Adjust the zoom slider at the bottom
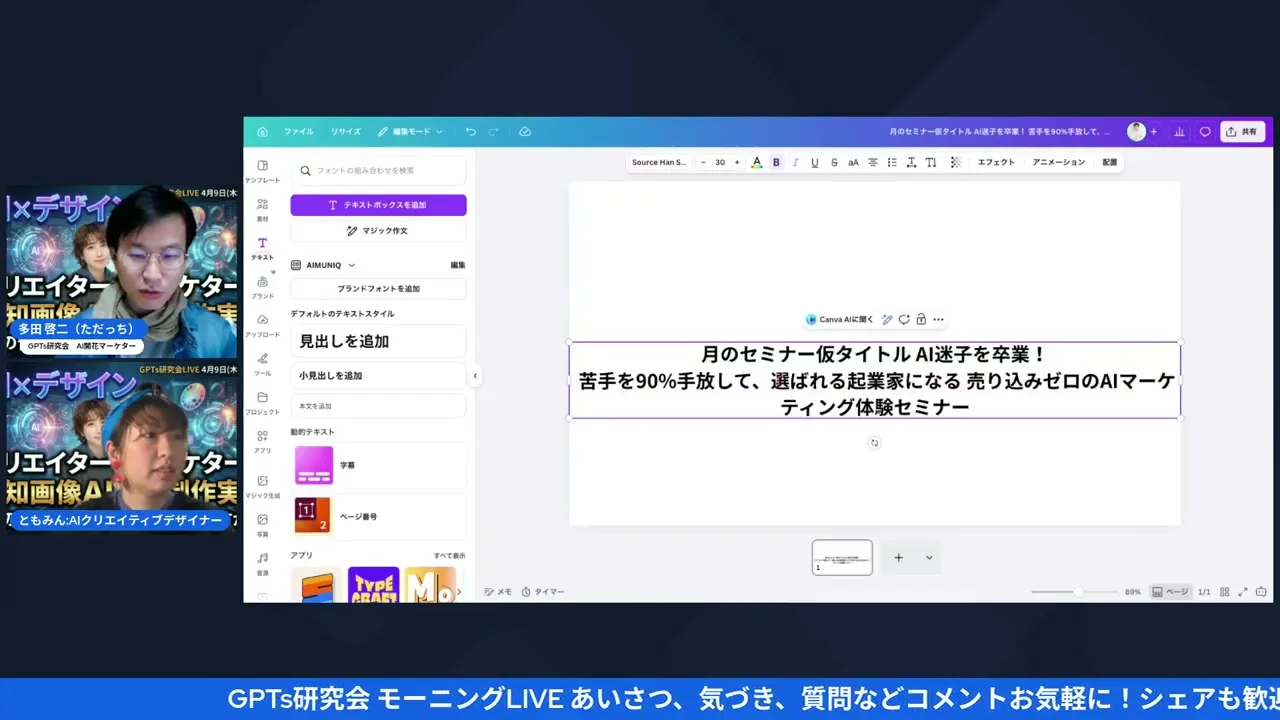Screen dimensions: 1280x720 click(1080, 591)
